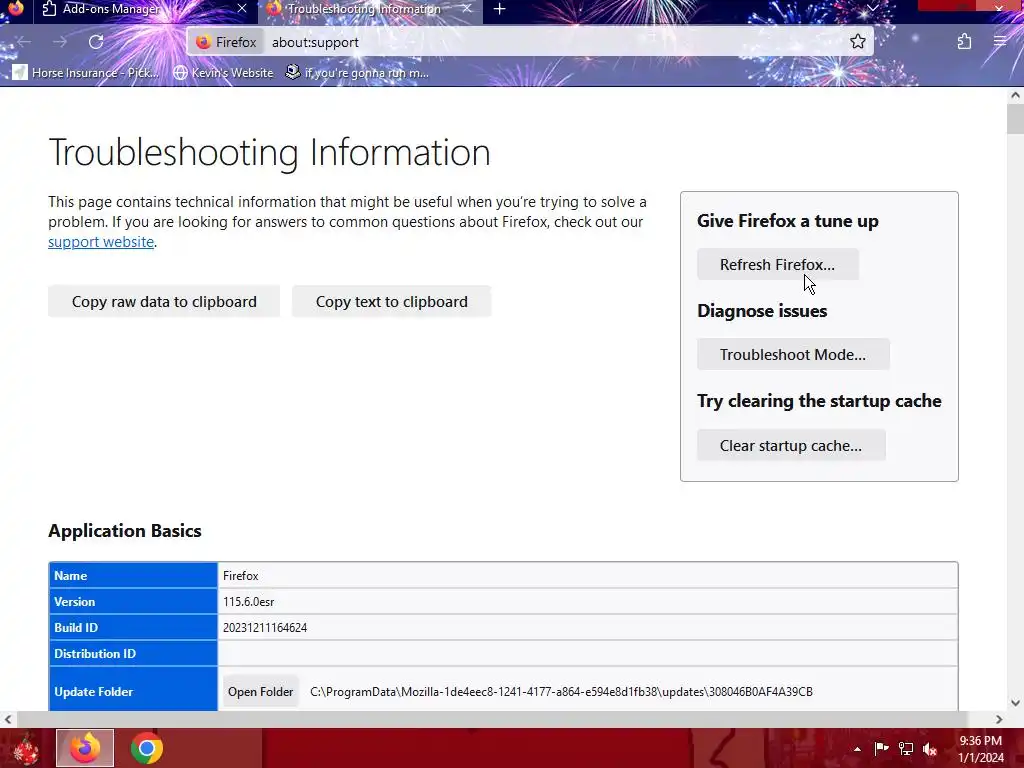The image size is (1024, 768).
Task: Click the Refresh Firefox button
Action: click(777, 264)
